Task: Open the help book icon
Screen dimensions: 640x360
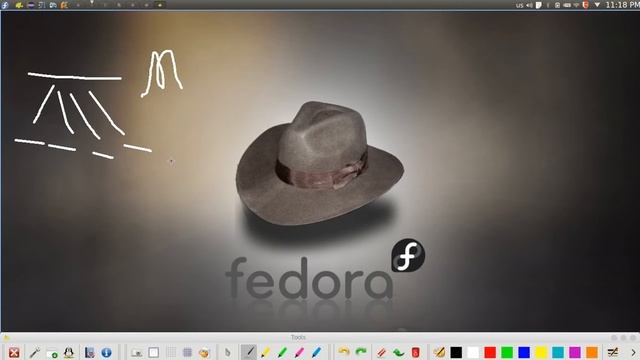Action: tap(89, 352)
